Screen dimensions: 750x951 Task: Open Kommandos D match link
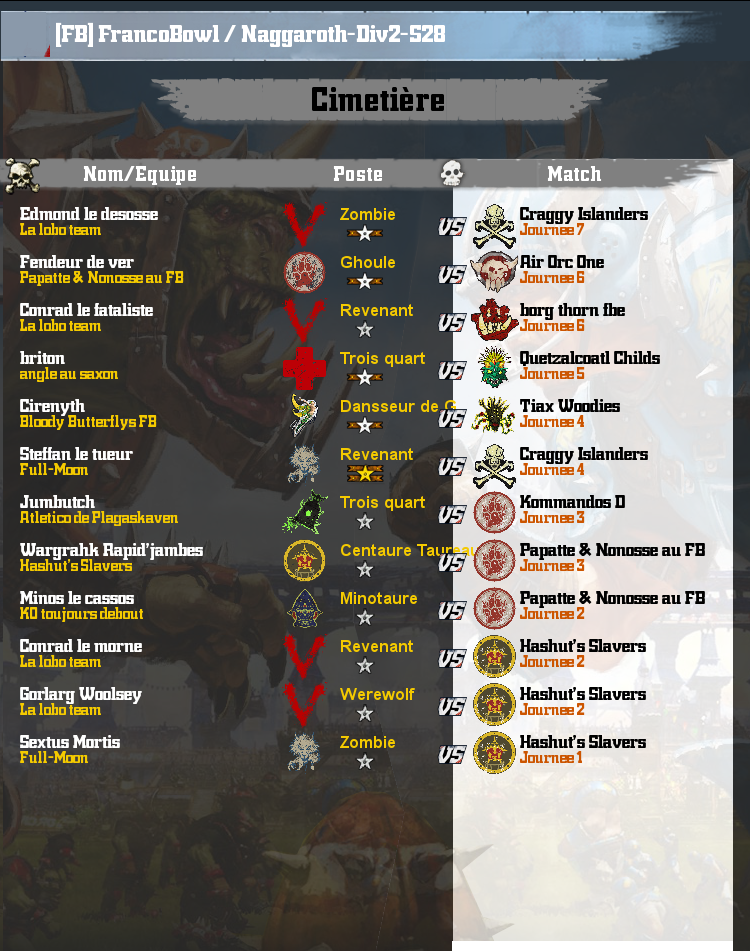click(572, 502)
